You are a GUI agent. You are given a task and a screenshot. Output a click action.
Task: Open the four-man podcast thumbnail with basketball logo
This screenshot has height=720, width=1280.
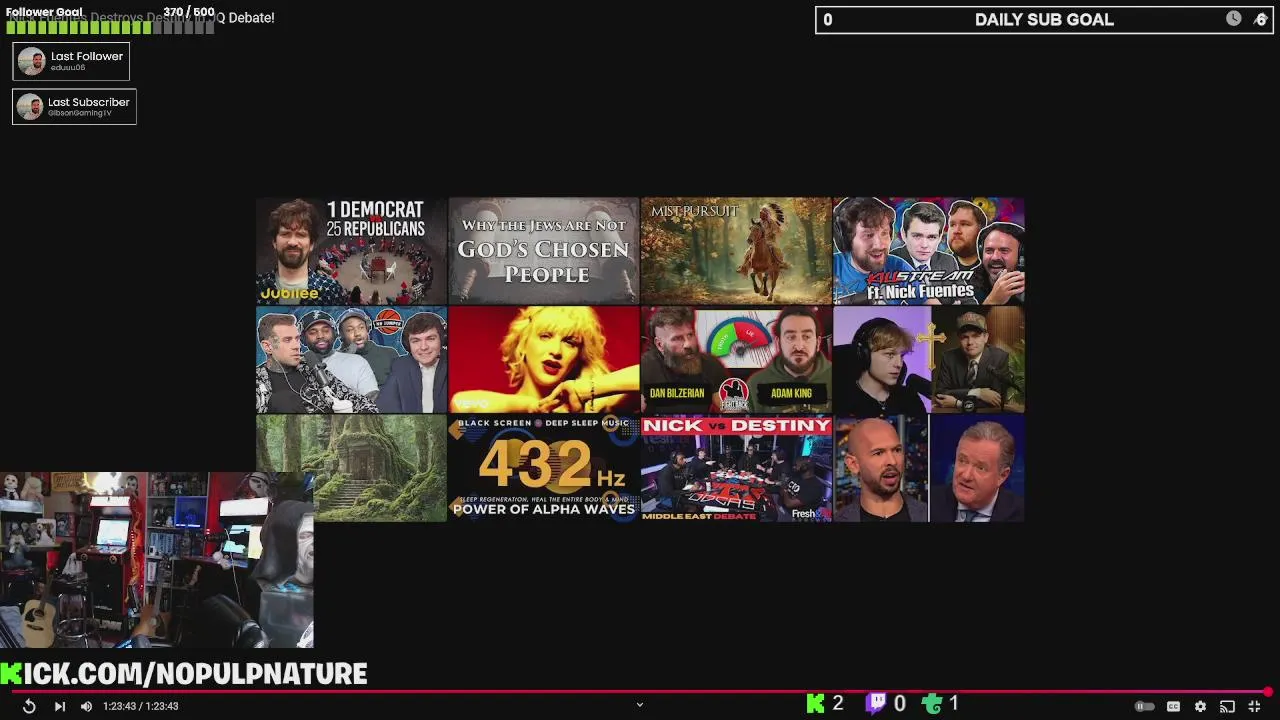[351, 359]
